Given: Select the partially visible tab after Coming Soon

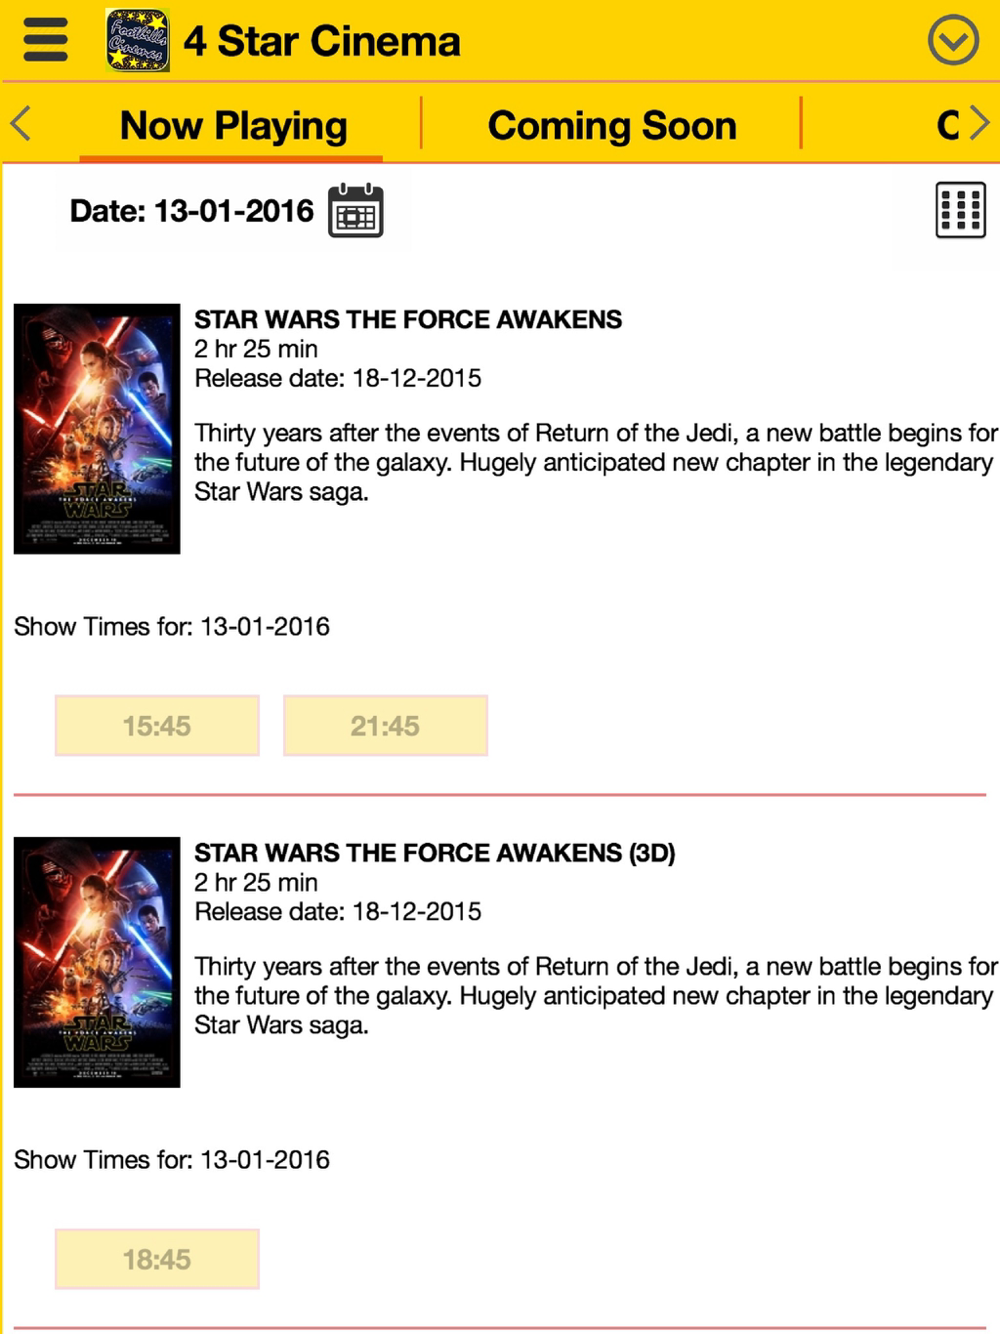Looking at the screenshot, I should [x=946, y=126].
